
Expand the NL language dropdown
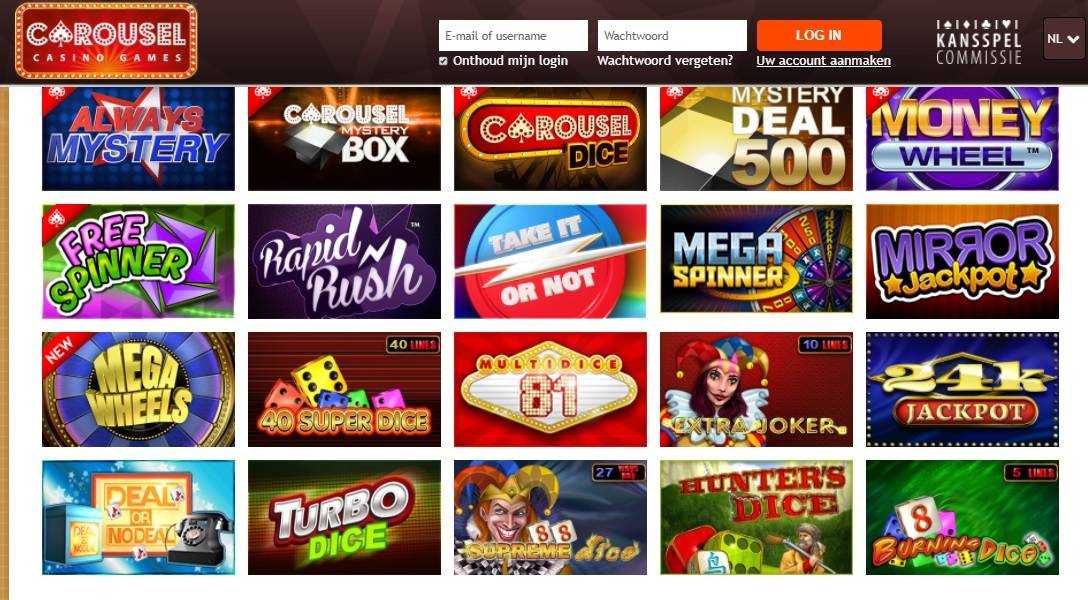pyautogui.click(x=1063, y=39)
